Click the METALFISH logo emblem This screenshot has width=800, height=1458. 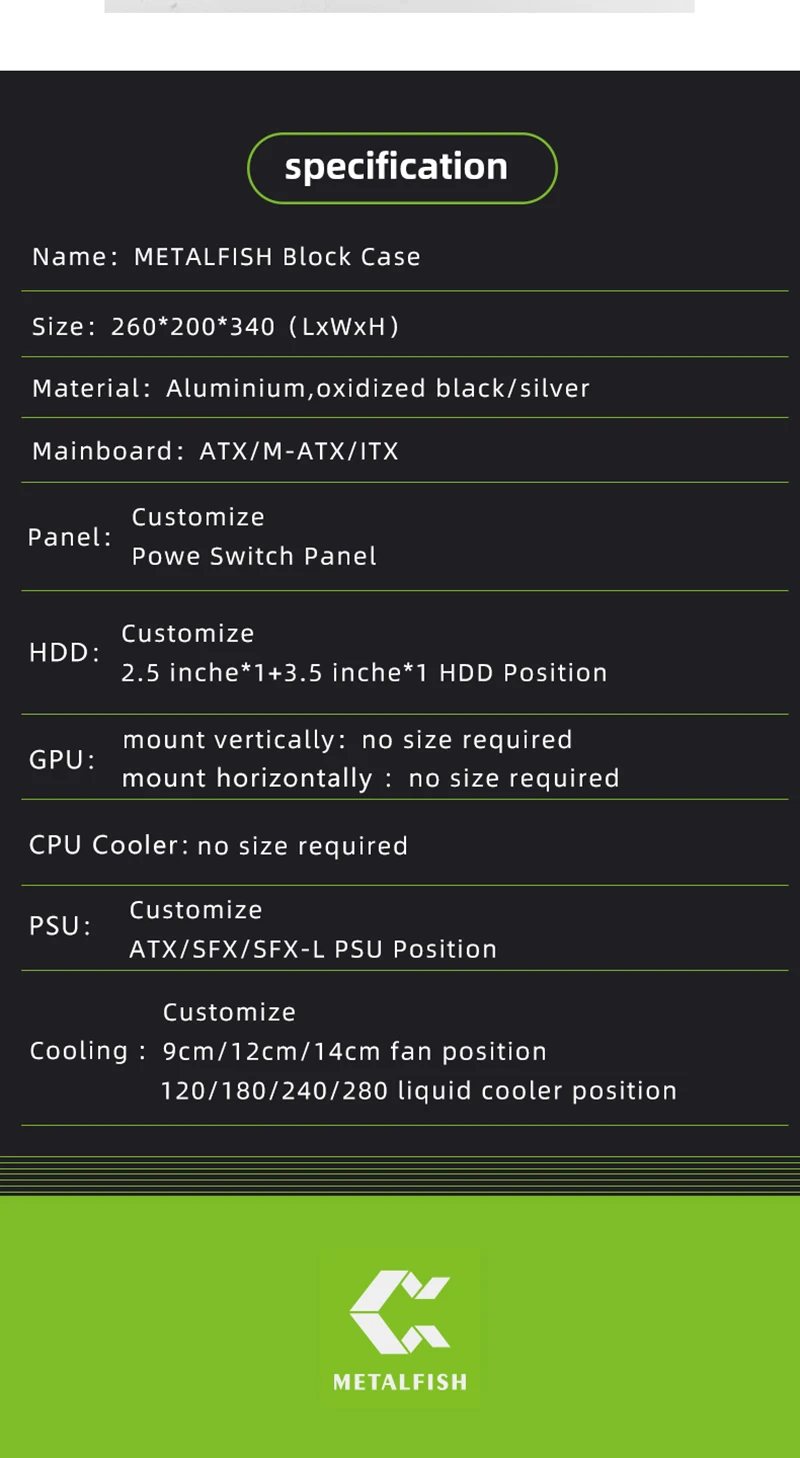(400, 1310)
